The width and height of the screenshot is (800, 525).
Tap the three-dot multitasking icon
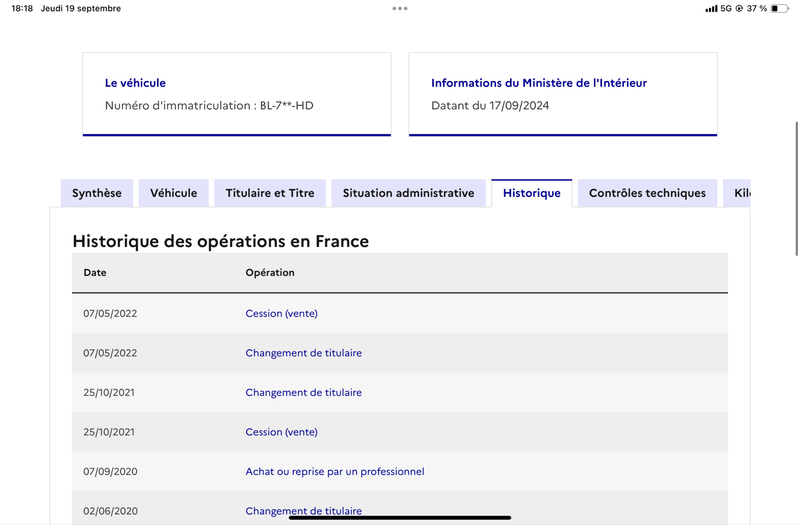[x=400, y=8]
